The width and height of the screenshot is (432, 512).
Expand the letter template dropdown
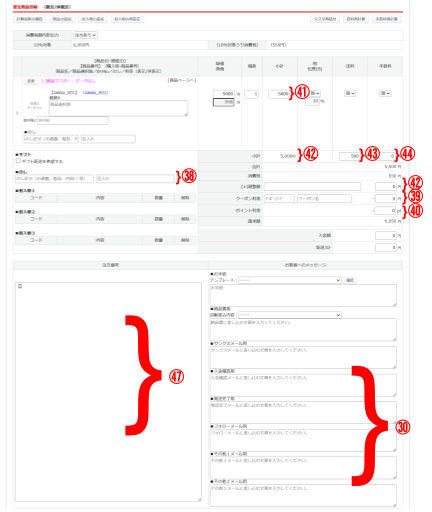tap(290, 280)
